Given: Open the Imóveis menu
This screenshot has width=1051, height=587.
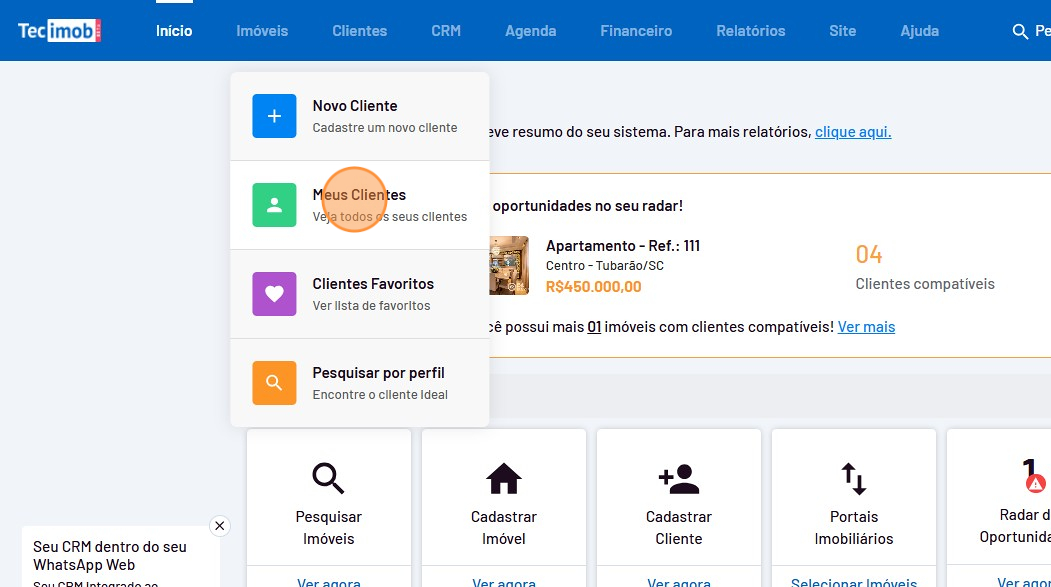Looking at the screenshot, I should [262, 31].
